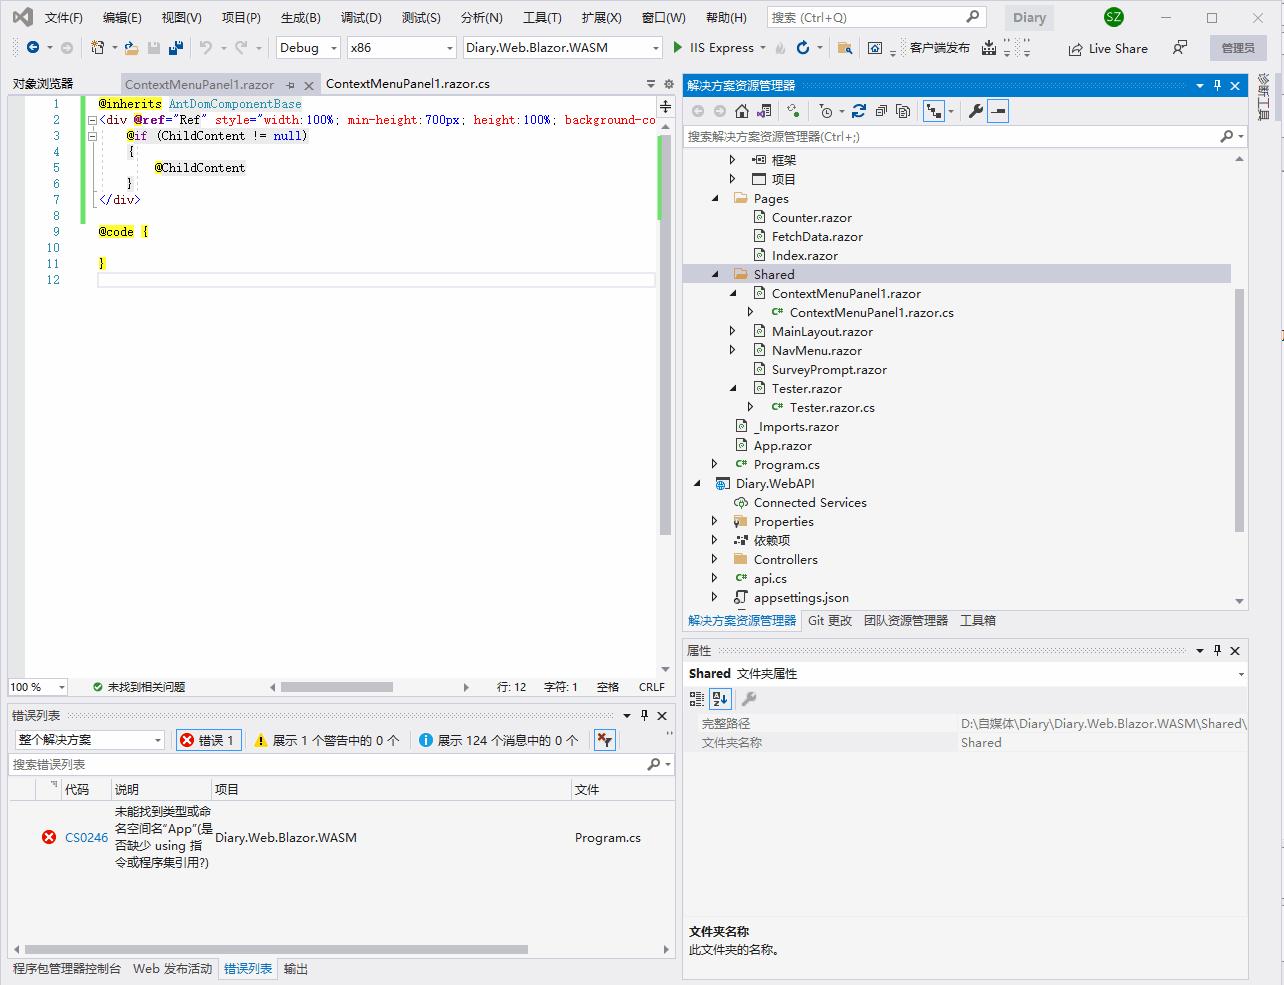The image size is (1284, 985).
Task: Click the show all files icon
Action: (904, 111)
